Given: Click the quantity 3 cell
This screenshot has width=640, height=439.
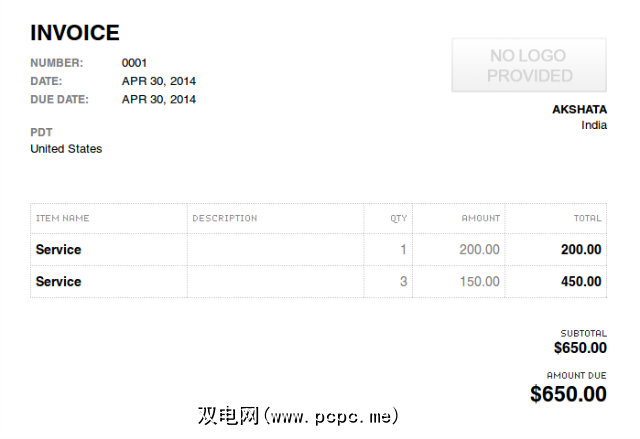Looking at the screenshot, I should click(403, 281).
